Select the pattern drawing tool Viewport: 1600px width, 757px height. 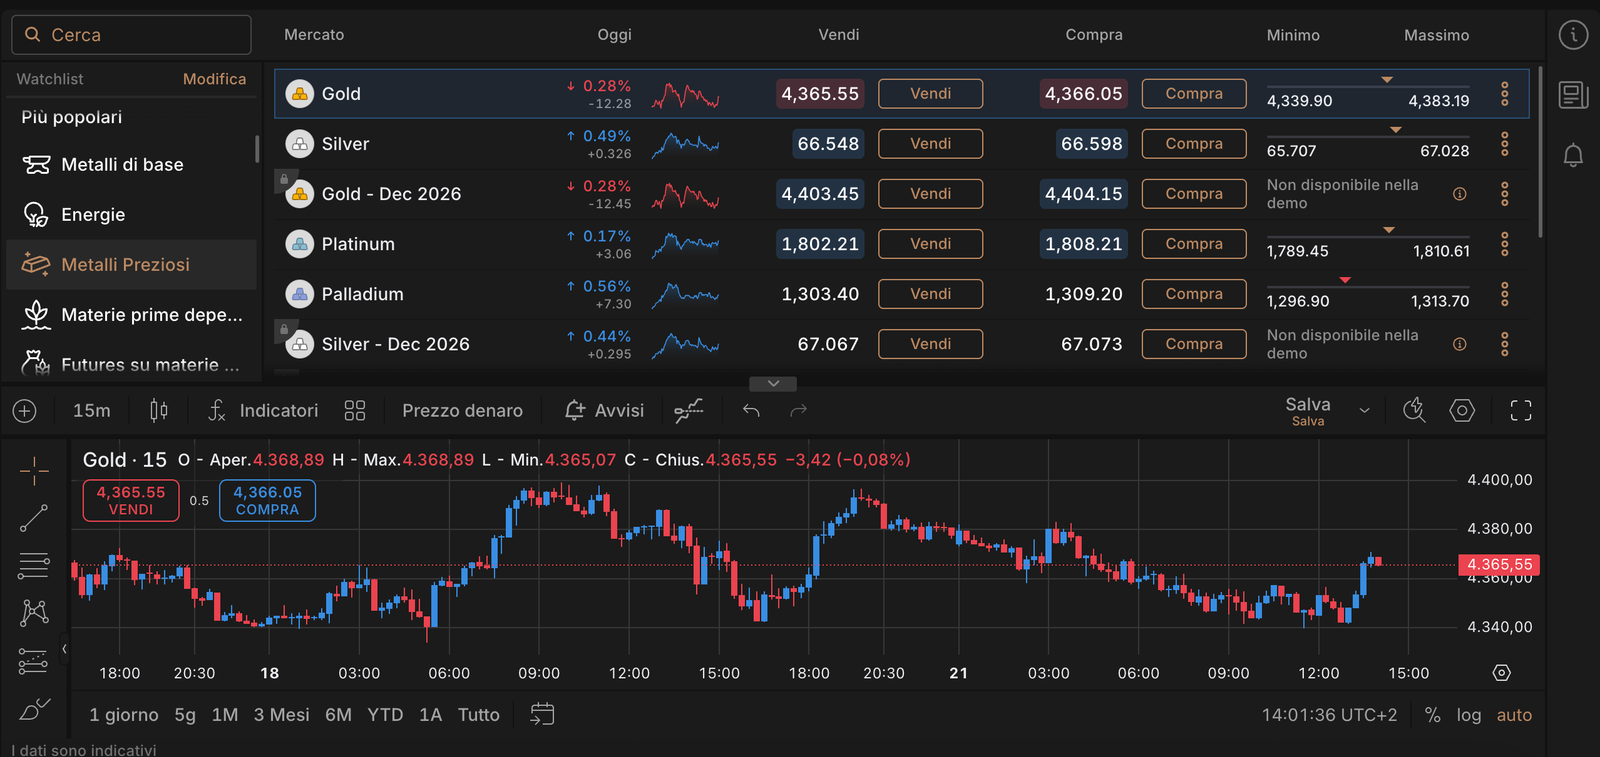tap(34, 612)
